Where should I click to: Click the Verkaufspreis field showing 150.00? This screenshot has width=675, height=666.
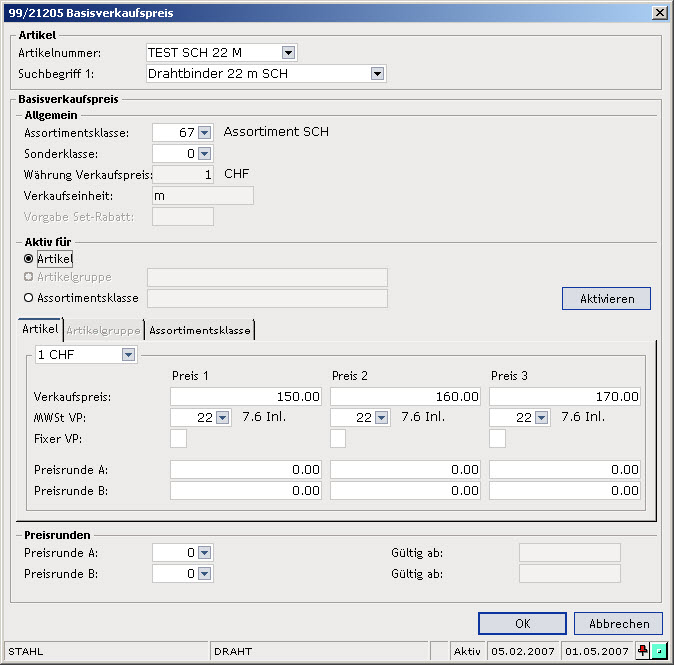(246, 397)
